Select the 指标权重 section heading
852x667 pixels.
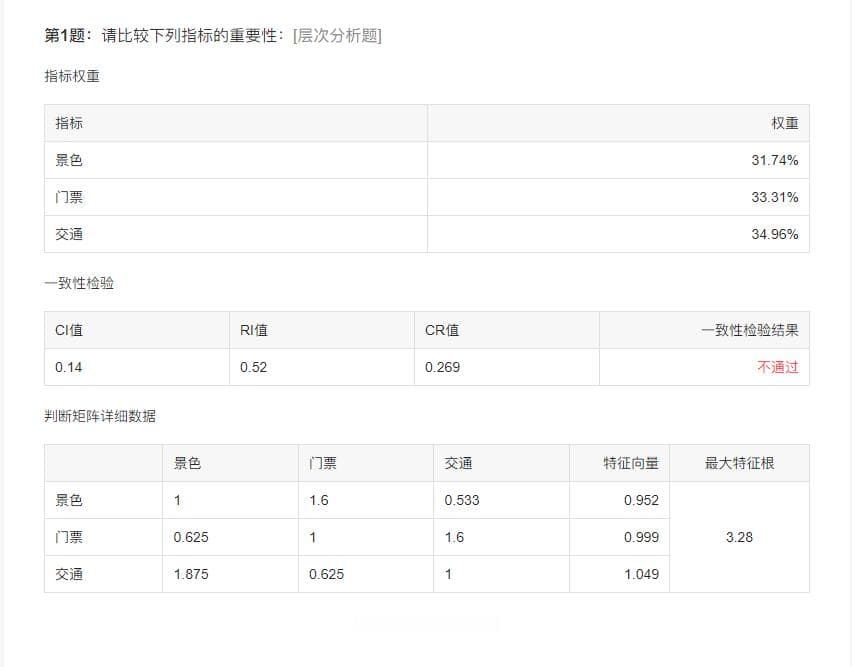tap(72, 76)
